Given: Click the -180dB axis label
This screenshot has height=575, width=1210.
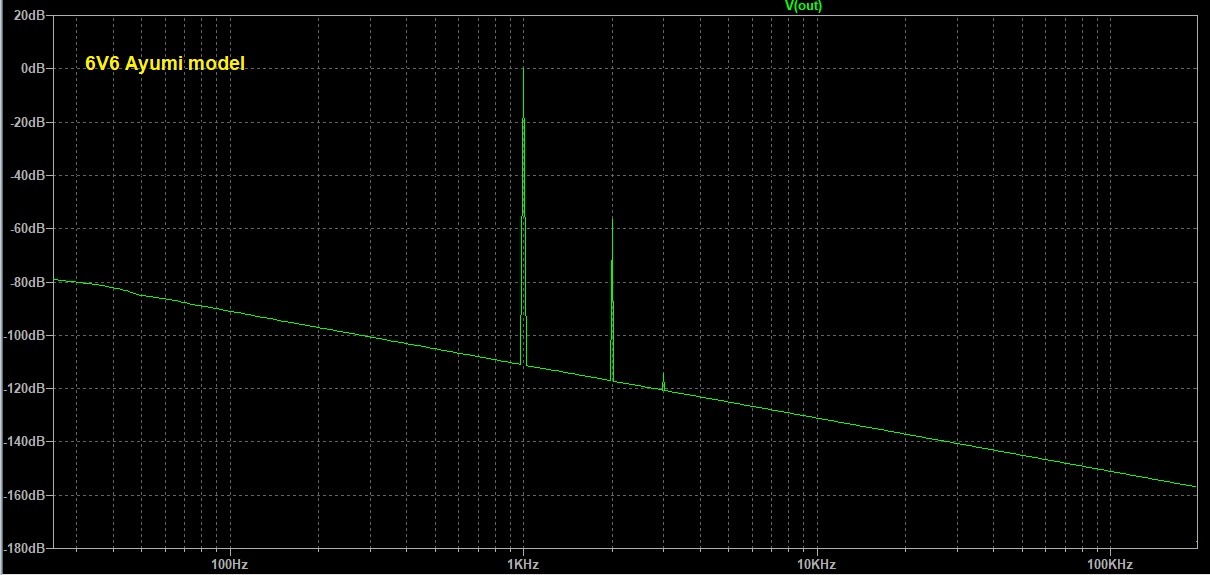Looking at the screenshot, I should point(23,548).
